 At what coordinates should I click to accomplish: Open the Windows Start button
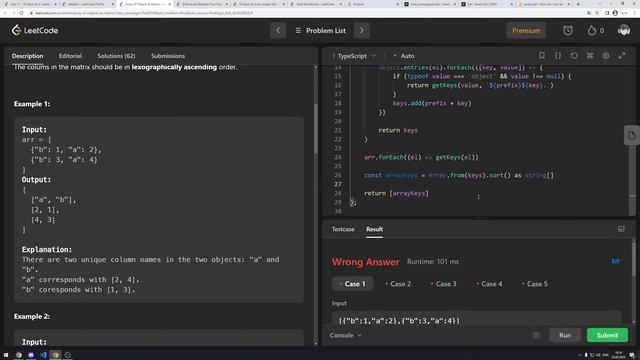[6, 355]
